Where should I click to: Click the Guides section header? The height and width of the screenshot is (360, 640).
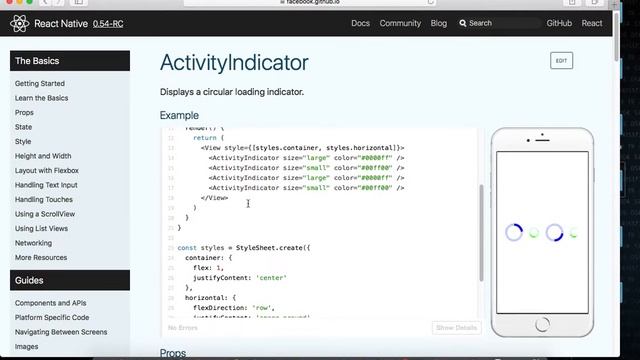click(70, 280)
